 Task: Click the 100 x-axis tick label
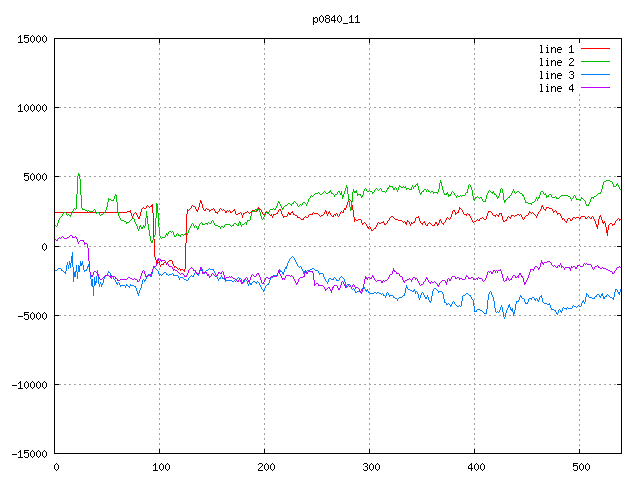pyautogui.click(x=160, y=467)
